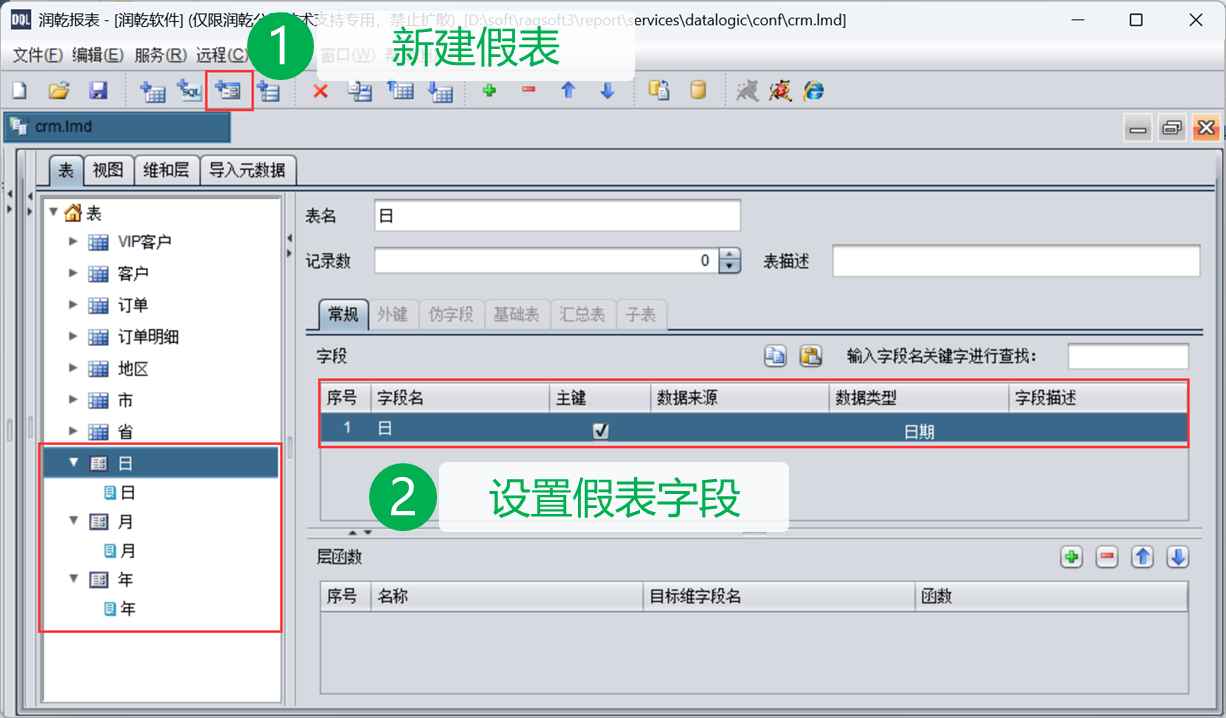Click the green plus icon in main toolbar
The width and height of the screenshot is (1226, 718).
(489, 90)
